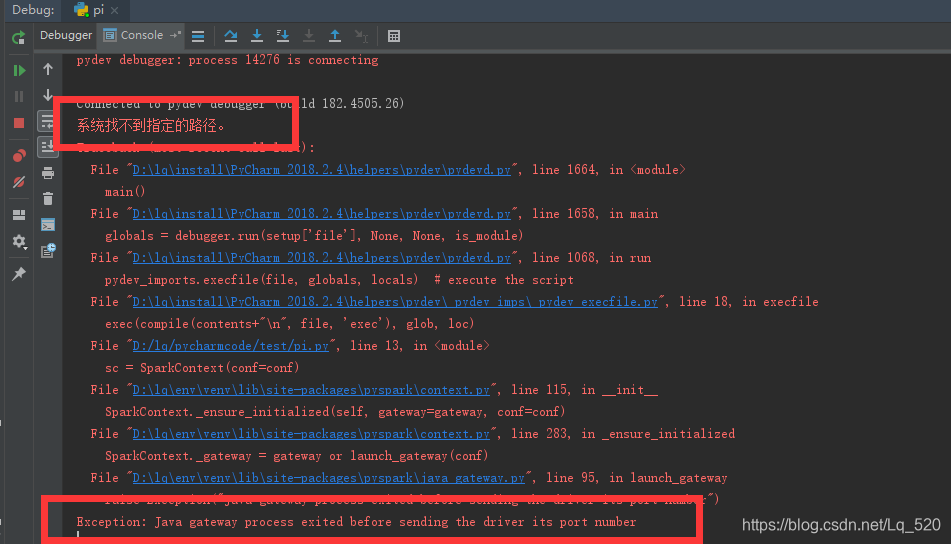Open console command history
The image size is (951, 544).
click(48, 250)
